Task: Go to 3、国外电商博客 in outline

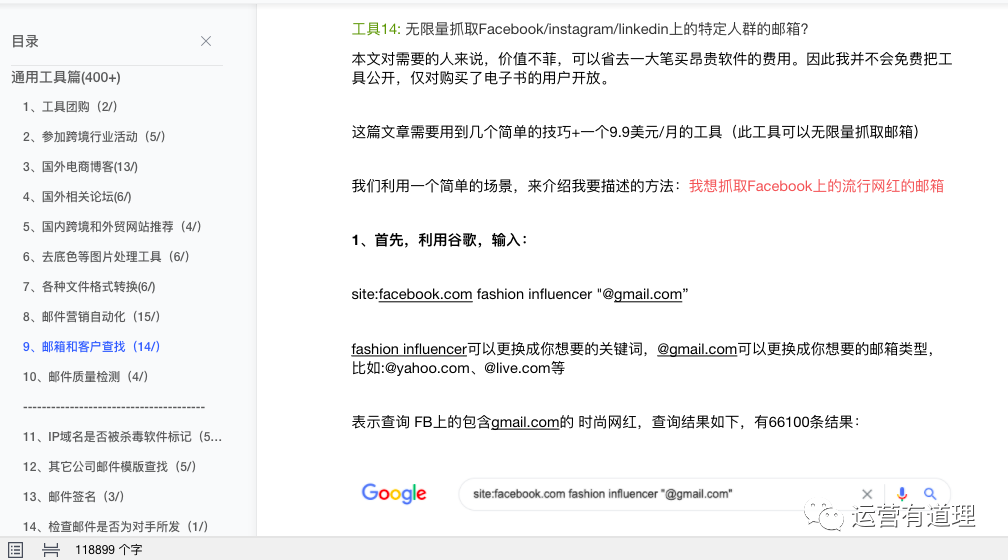Action: coord(80,167)
